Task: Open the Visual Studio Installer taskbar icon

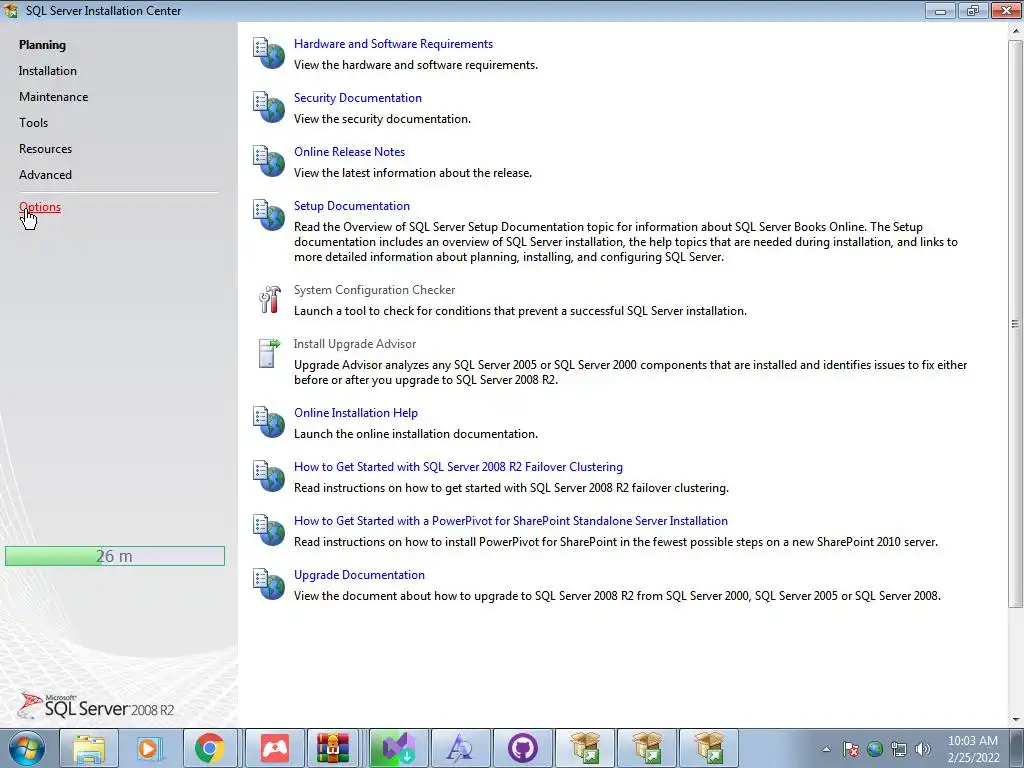Action: point(398,748)
